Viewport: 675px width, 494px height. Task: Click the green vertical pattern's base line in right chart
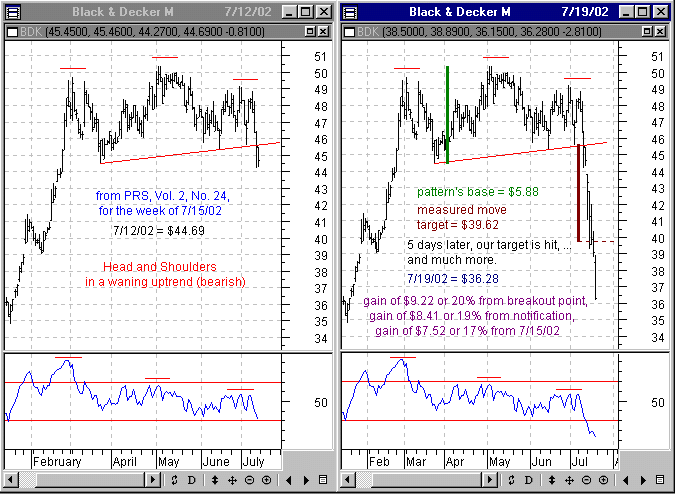coord(448,115)
